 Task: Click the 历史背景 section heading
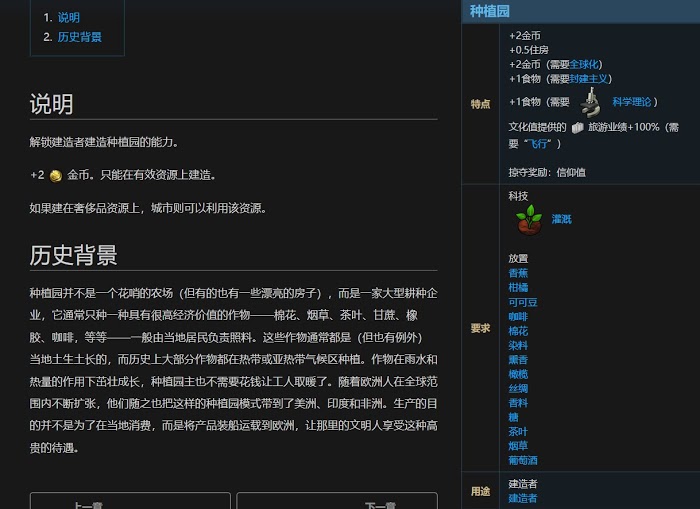click(73, 255)
